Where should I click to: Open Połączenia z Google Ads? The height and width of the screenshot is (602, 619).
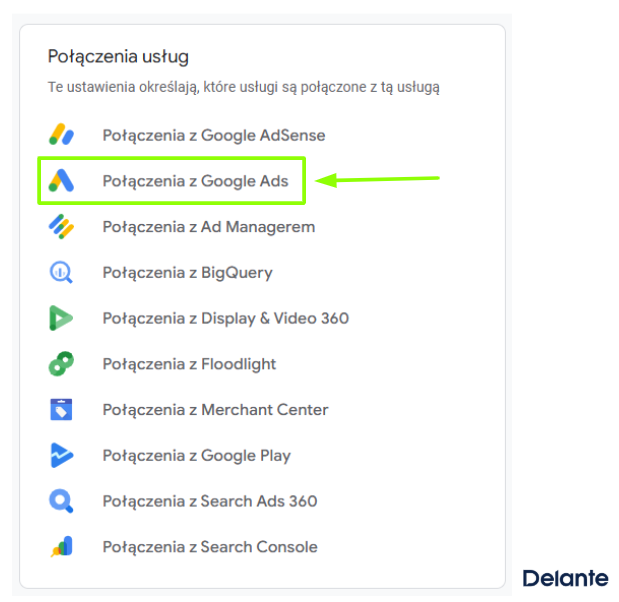(x=195, y=181)
